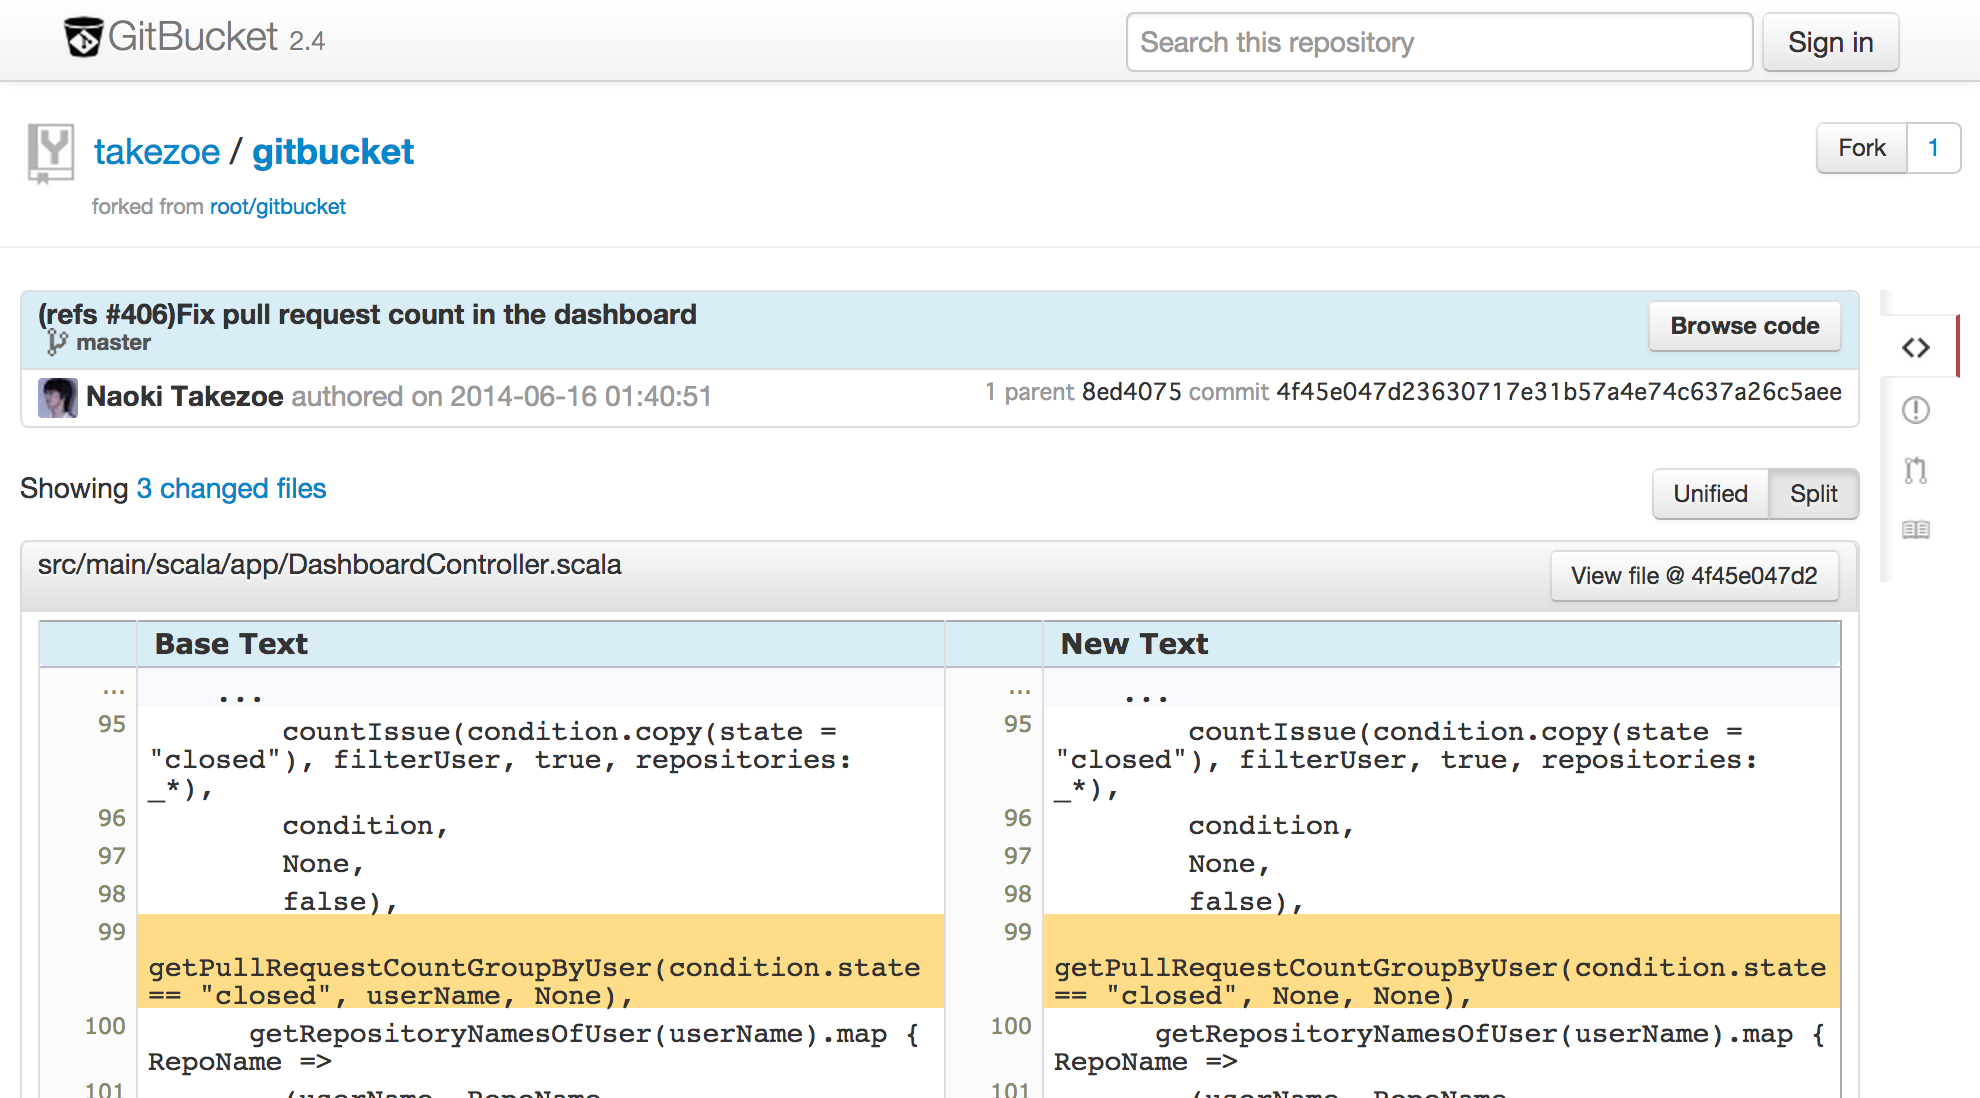
Task: Click the GitBucket logo icon
Action: (x=83, y=37)
